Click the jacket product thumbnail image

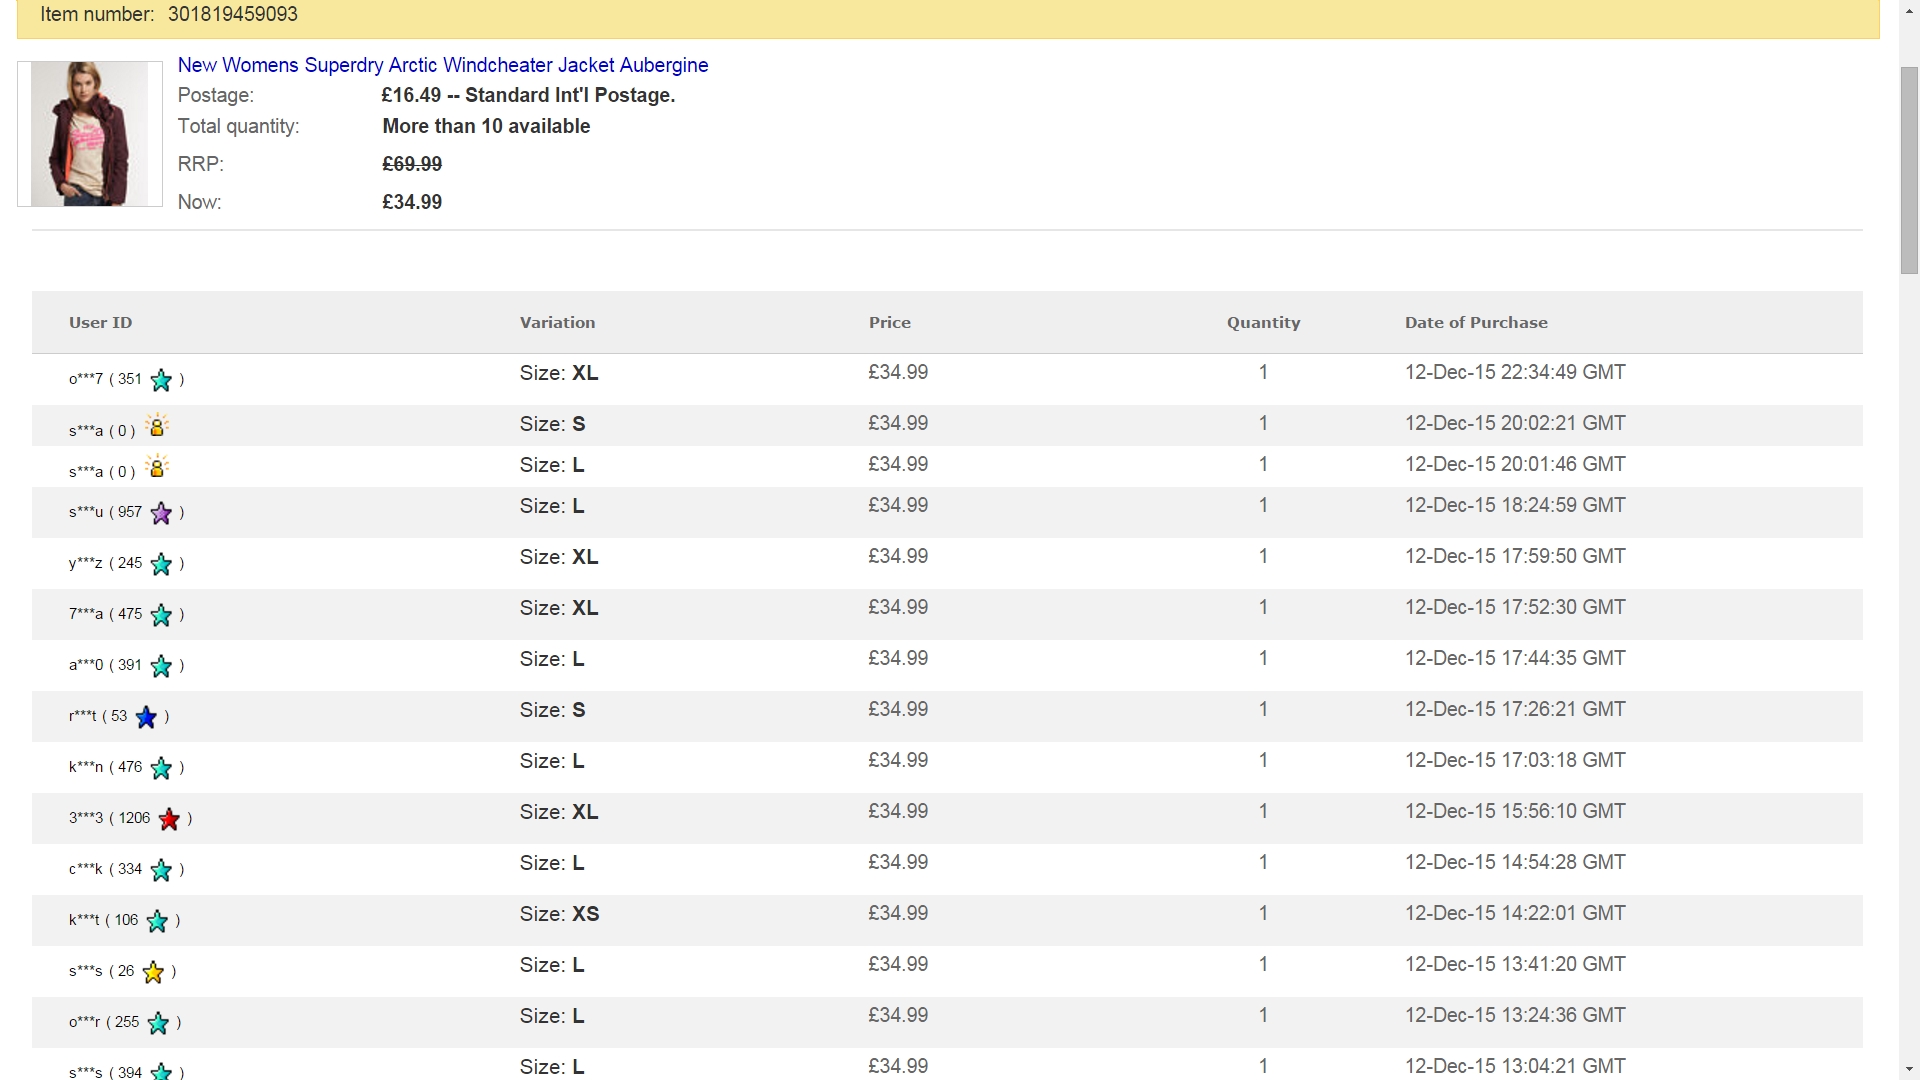(x=90, y=134)
